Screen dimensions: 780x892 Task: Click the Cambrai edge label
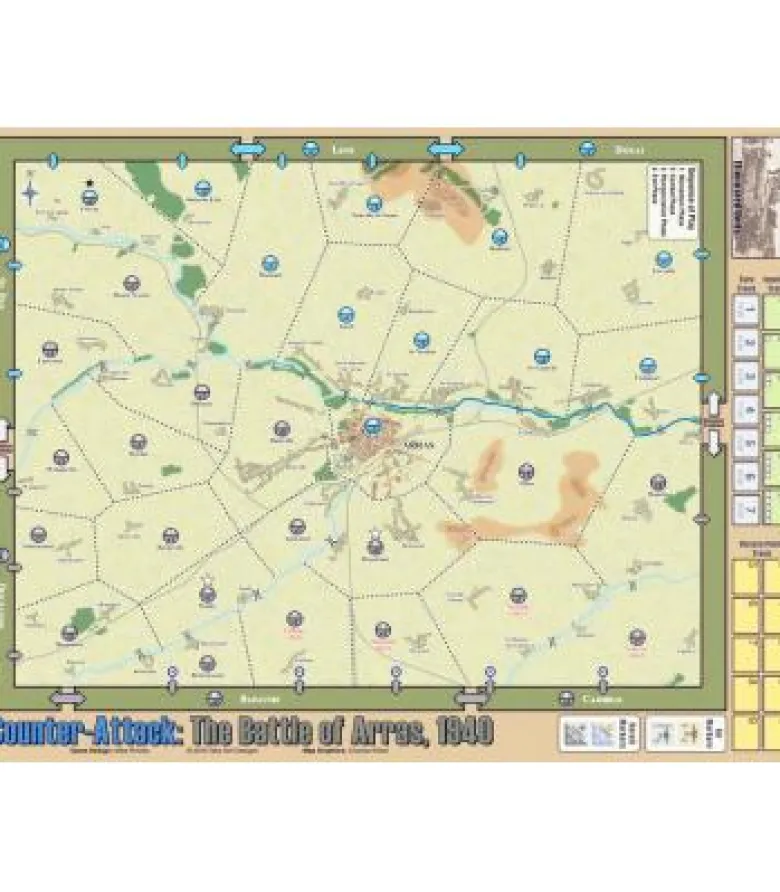[x=602, y=699]
